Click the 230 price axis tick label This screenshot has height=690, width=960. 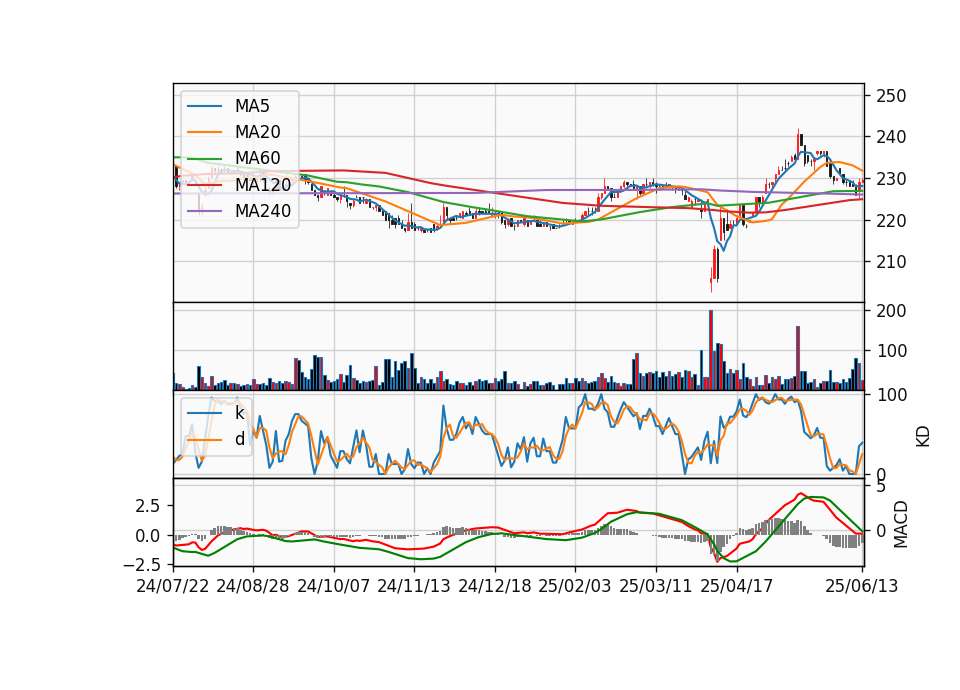[891, 179]
